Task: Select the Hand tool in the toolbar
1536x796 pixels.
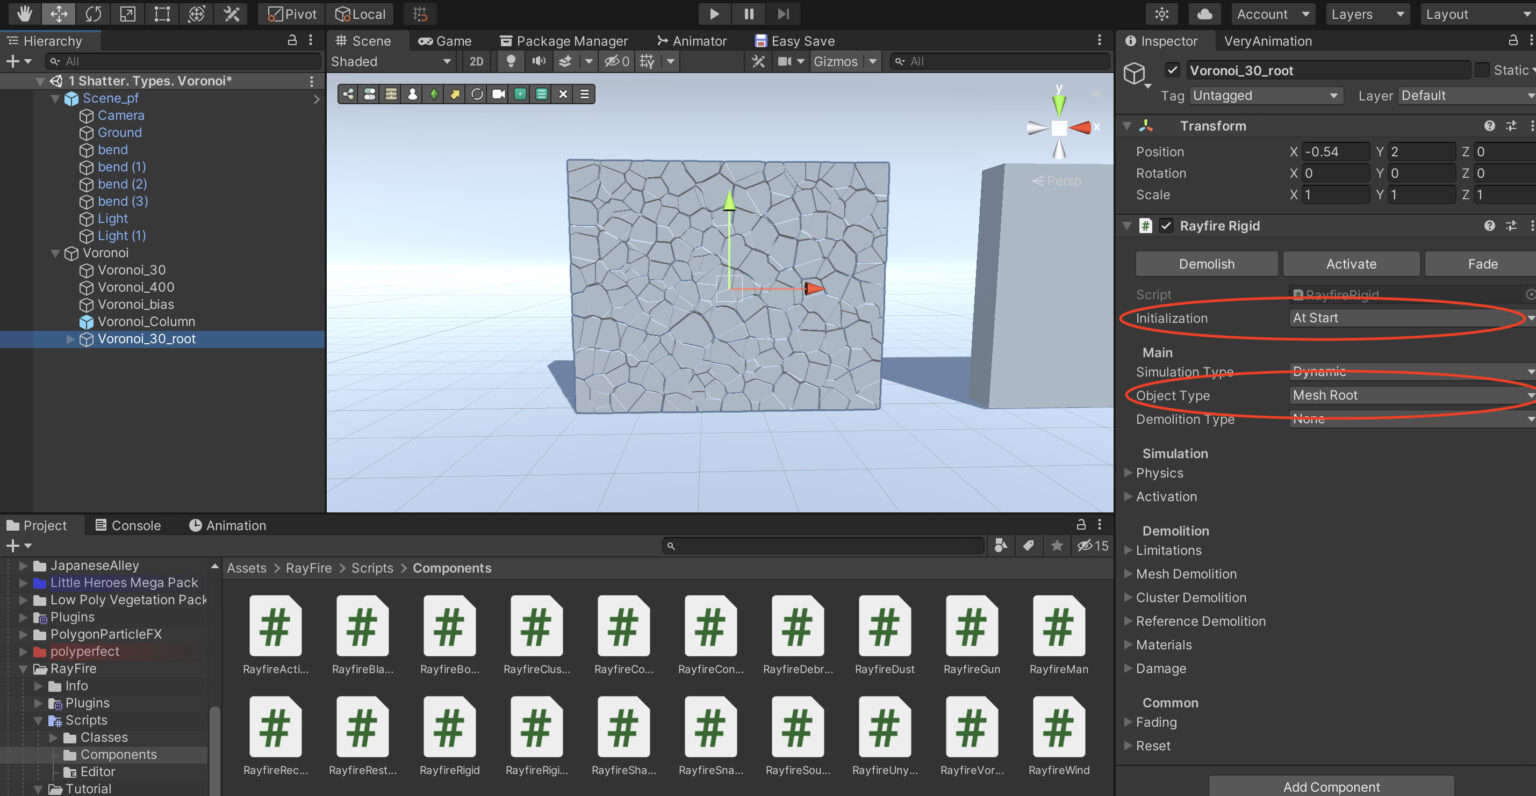Action: (x=25, y=14)
